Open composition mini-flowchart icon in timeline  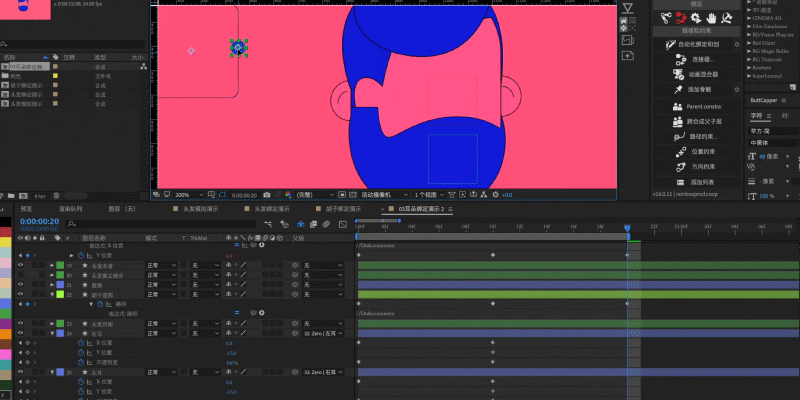pos(268,224)
